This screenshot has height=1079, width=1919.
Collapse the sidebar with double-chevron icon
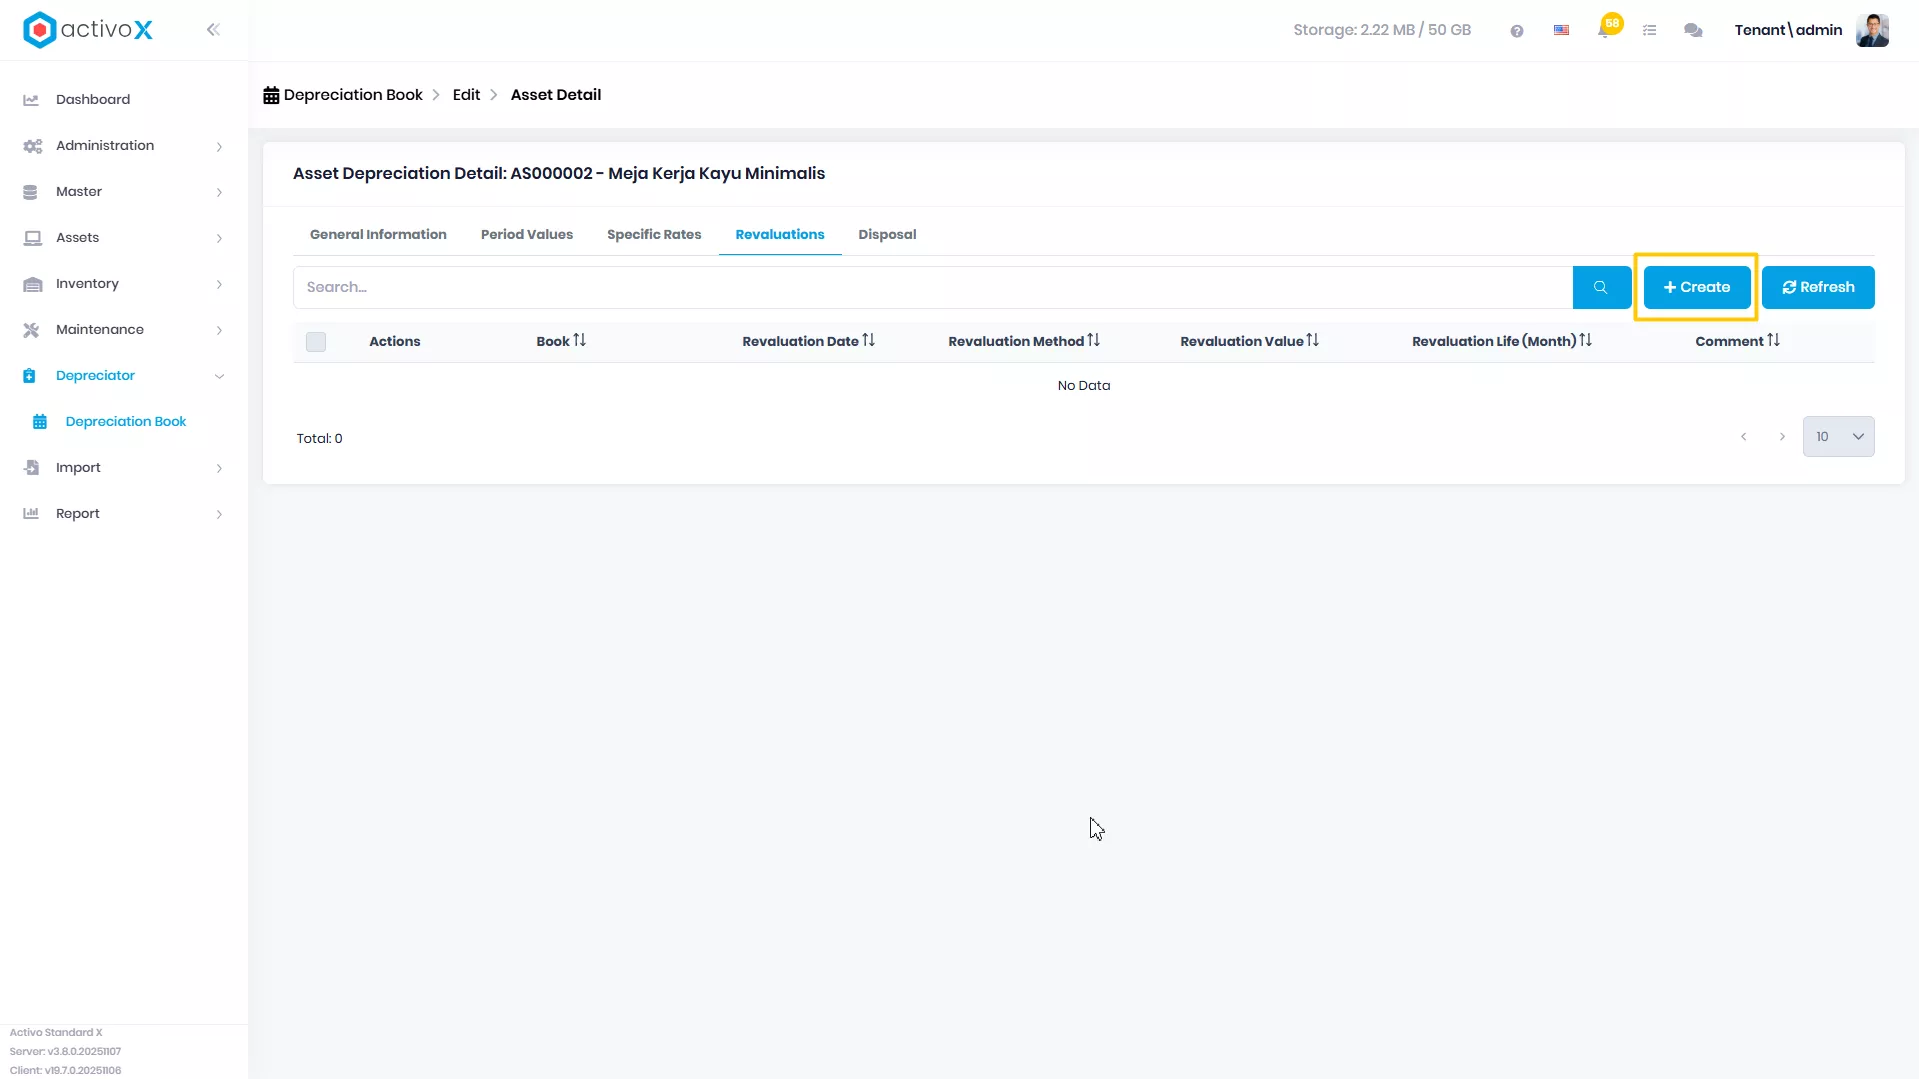pyautogui.click(x=213, y=30)
